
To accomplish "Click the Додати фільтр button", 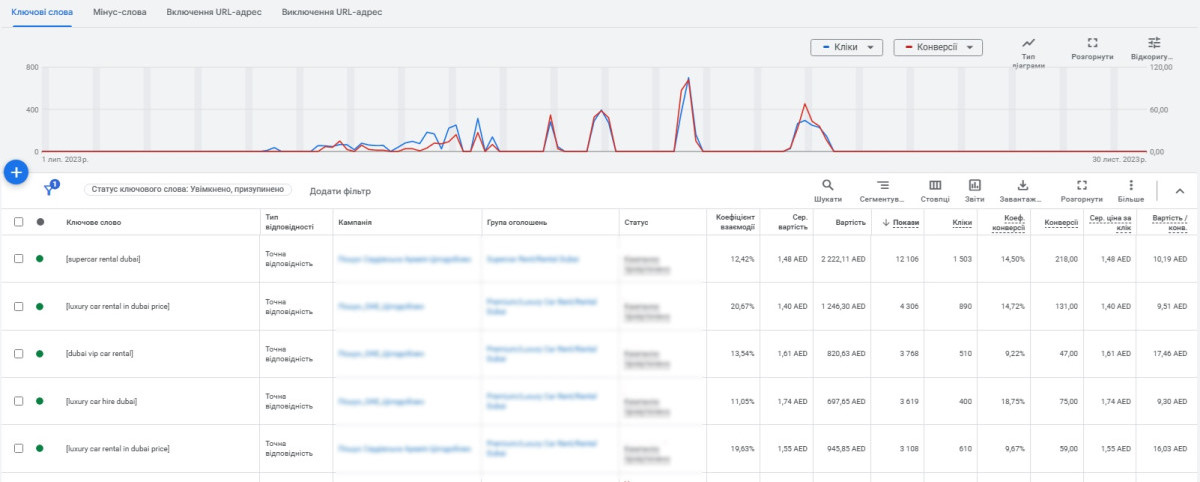I will coord(339,190).
